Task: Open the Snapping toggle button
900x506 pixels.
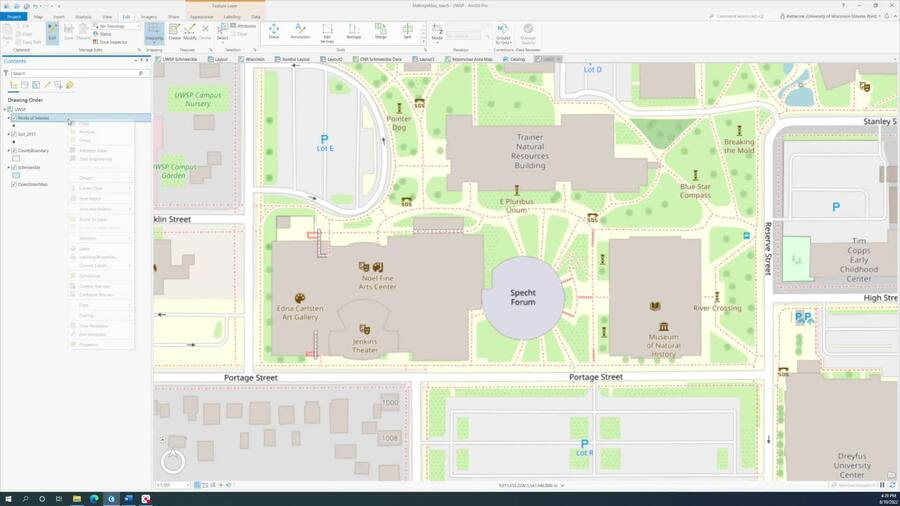Action: [154, 33]
